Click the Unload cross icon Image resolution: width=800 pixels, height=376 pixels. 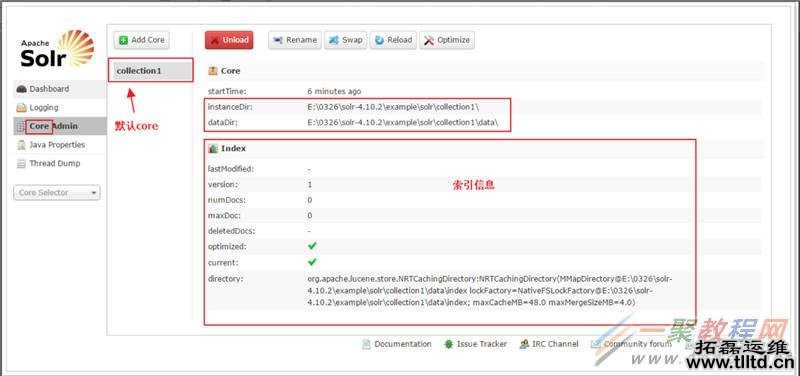click(215, 40)
